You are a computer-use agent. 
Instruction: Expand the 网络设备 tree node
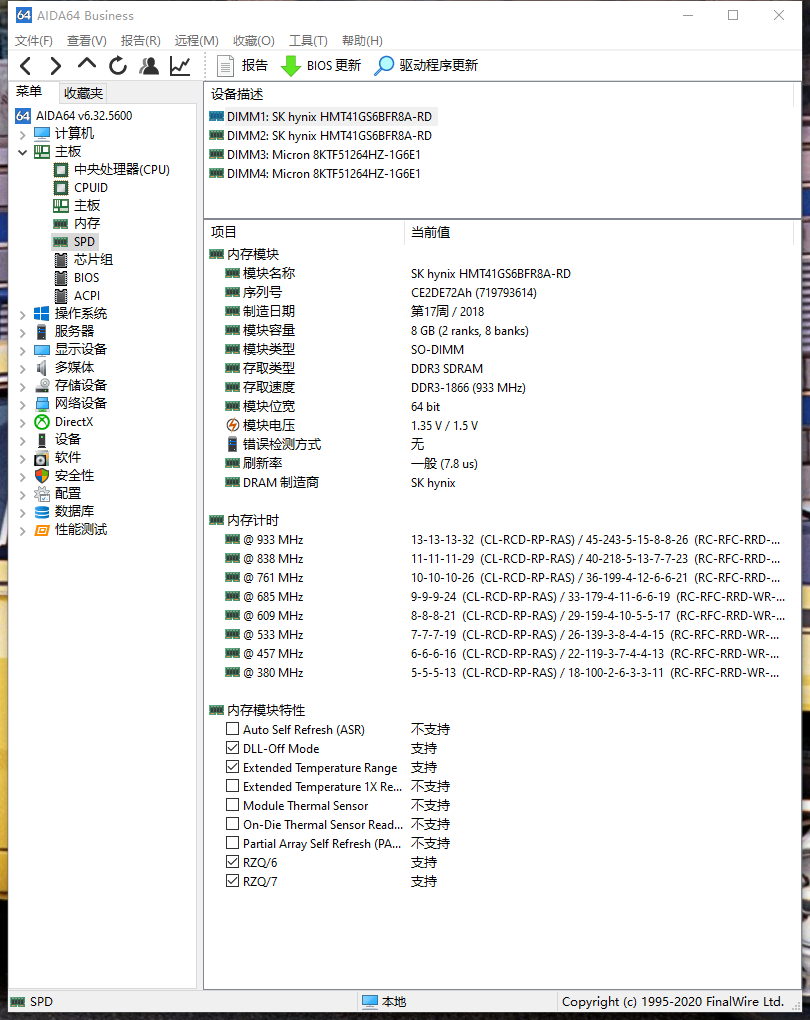point(23,405)
